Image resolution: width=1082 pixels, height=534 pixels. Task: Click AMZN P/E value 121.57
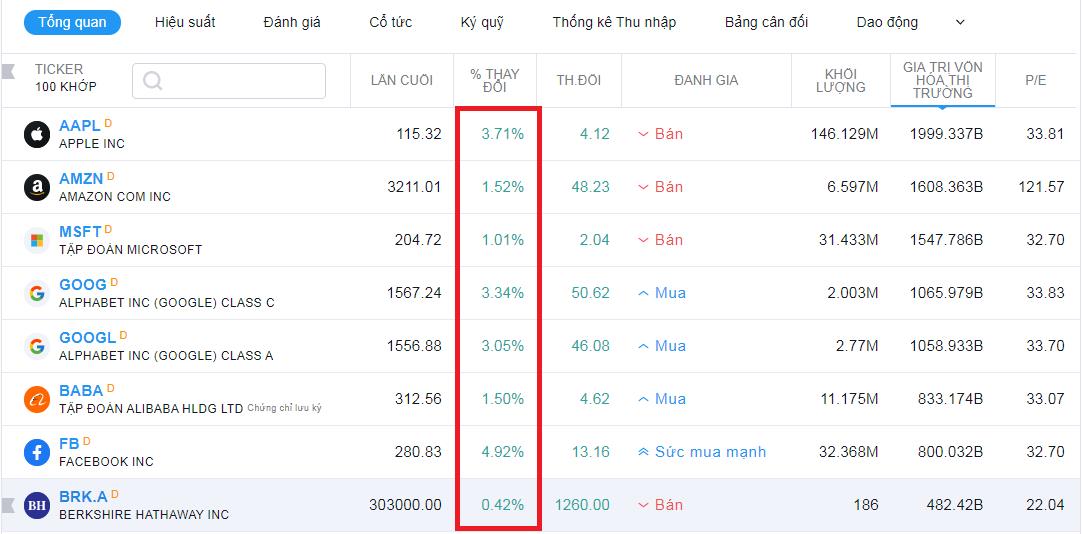pos(1041,187)
